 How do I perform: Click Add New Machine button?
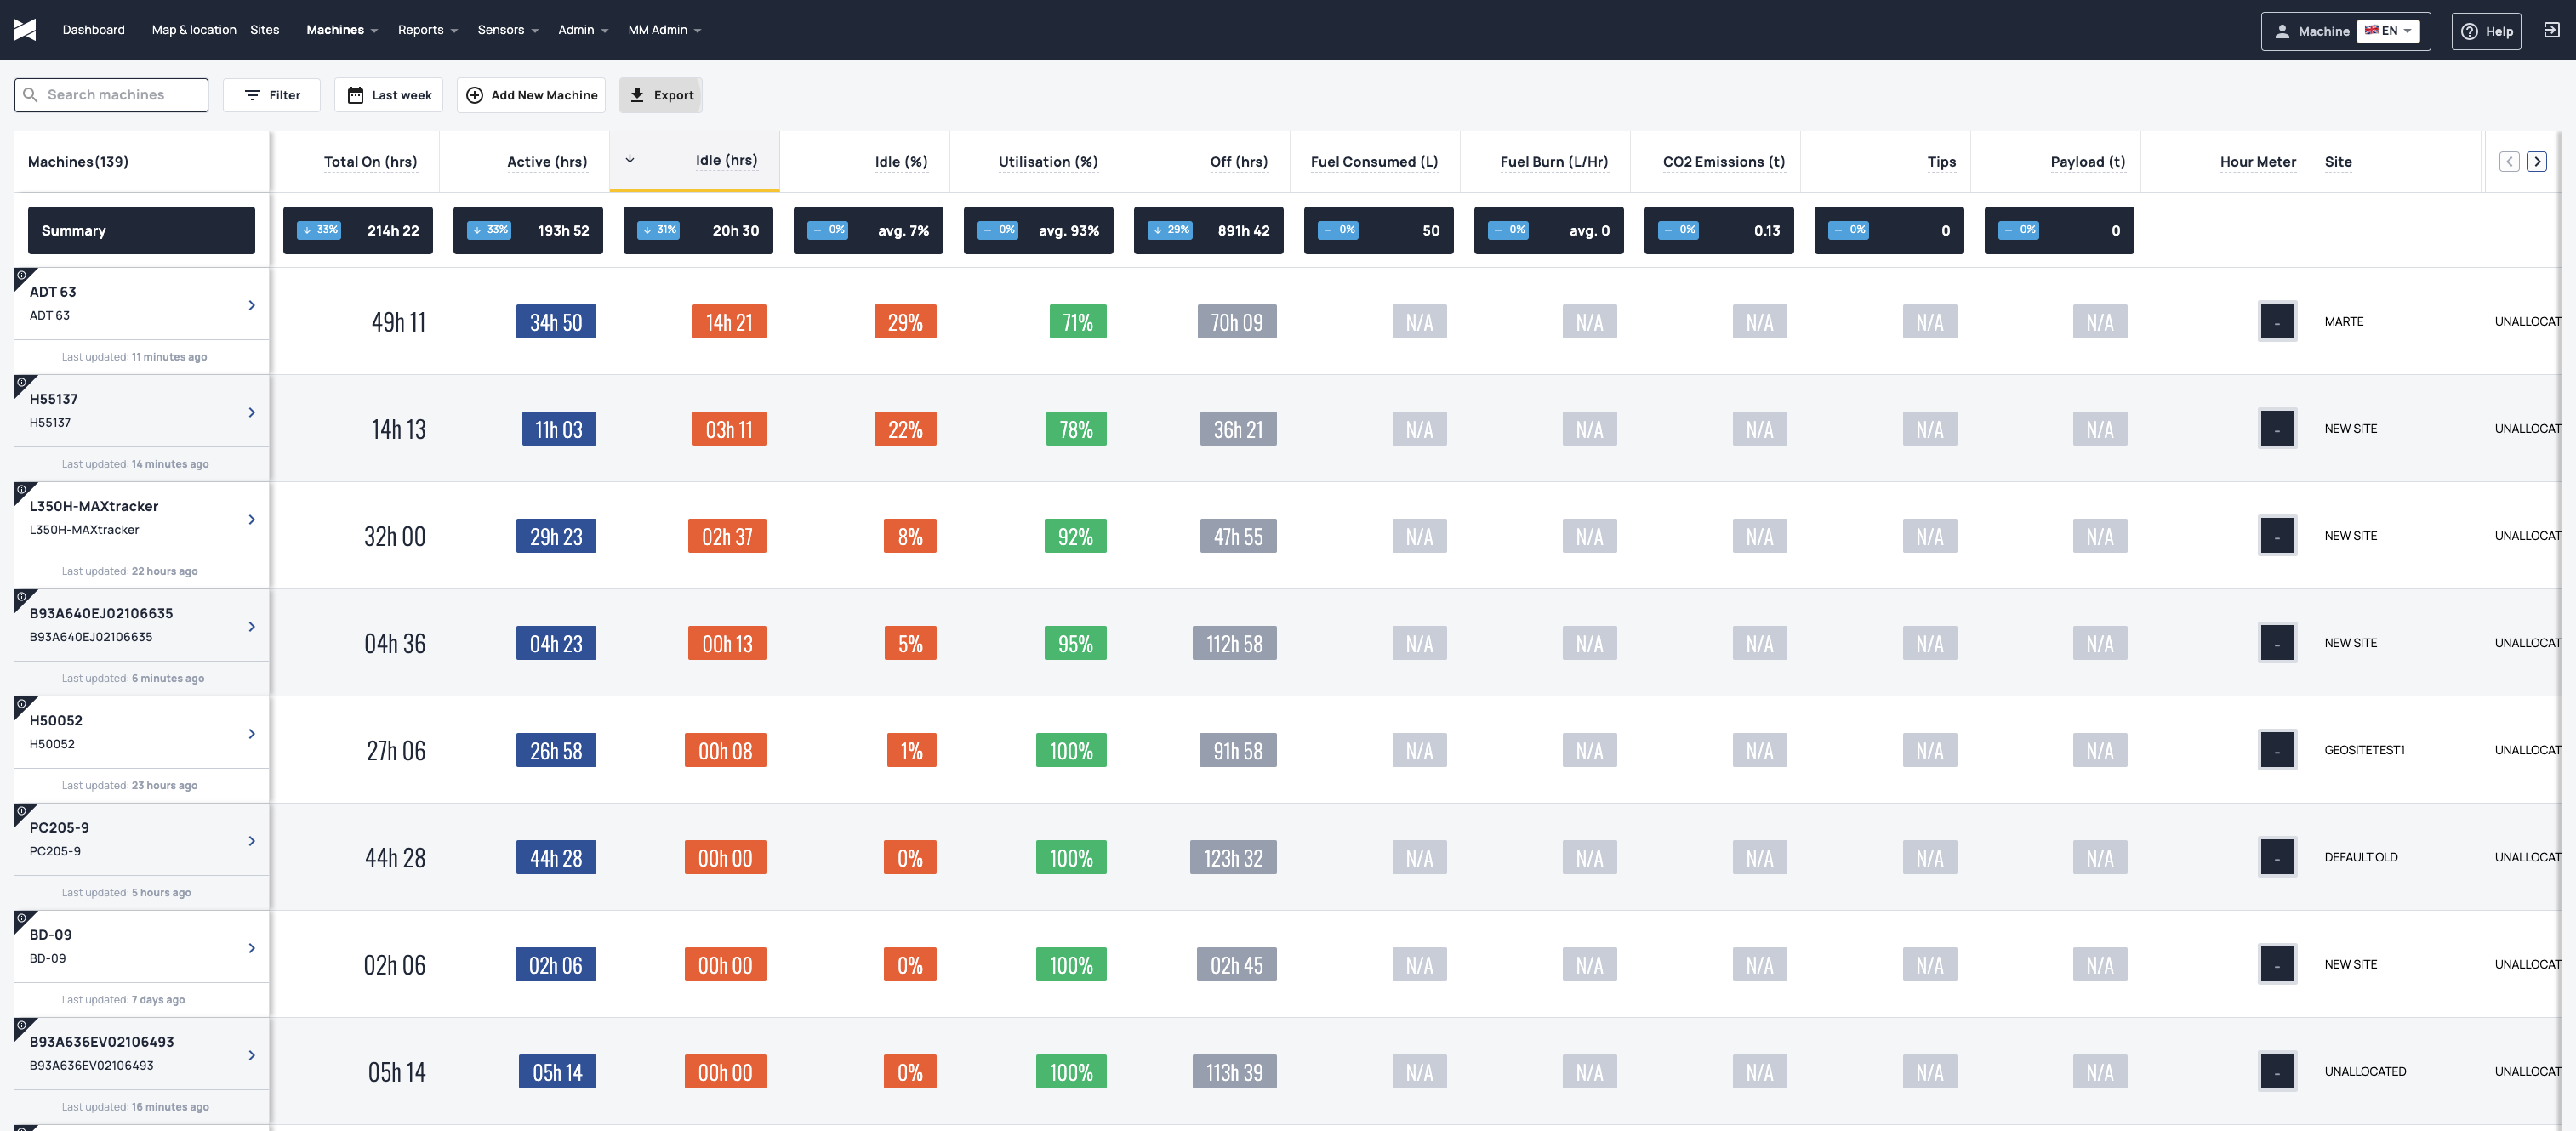[x=532, y=95]
